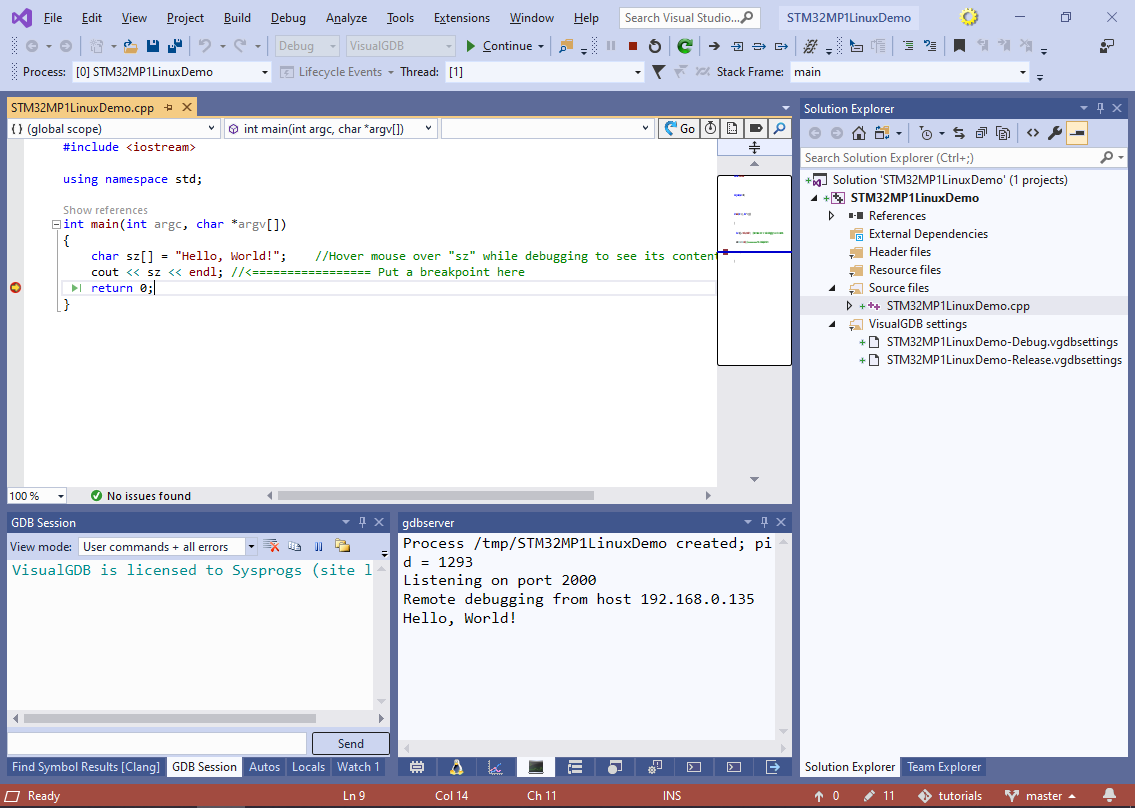The image size is (1135, 808).
Task: Click the green Hot Reload refresh icon
Action: tap(685, 46)
